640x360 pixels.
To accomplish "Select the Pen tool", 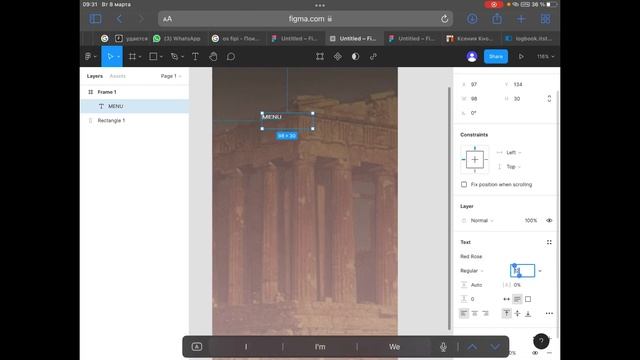I will 175,57.
